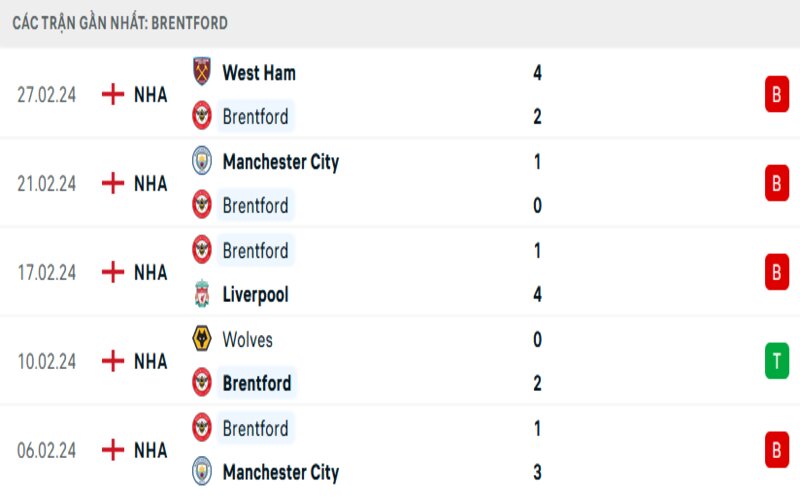Click Manchester City crest in 21.02.24 match
The height and width of the screenshot is (500, 800).
pyautogui.click(x=202, y=161)
